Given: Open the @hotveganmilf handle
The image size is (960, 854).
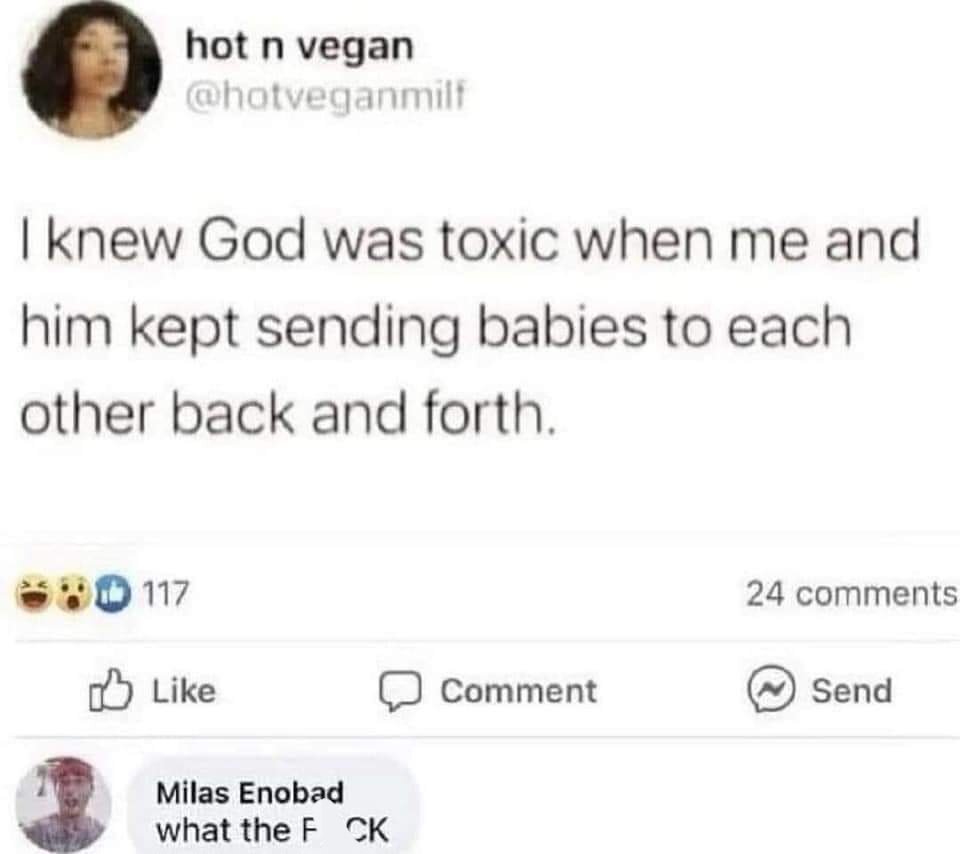Looking at the screenshot, I should tap(324, 97).
